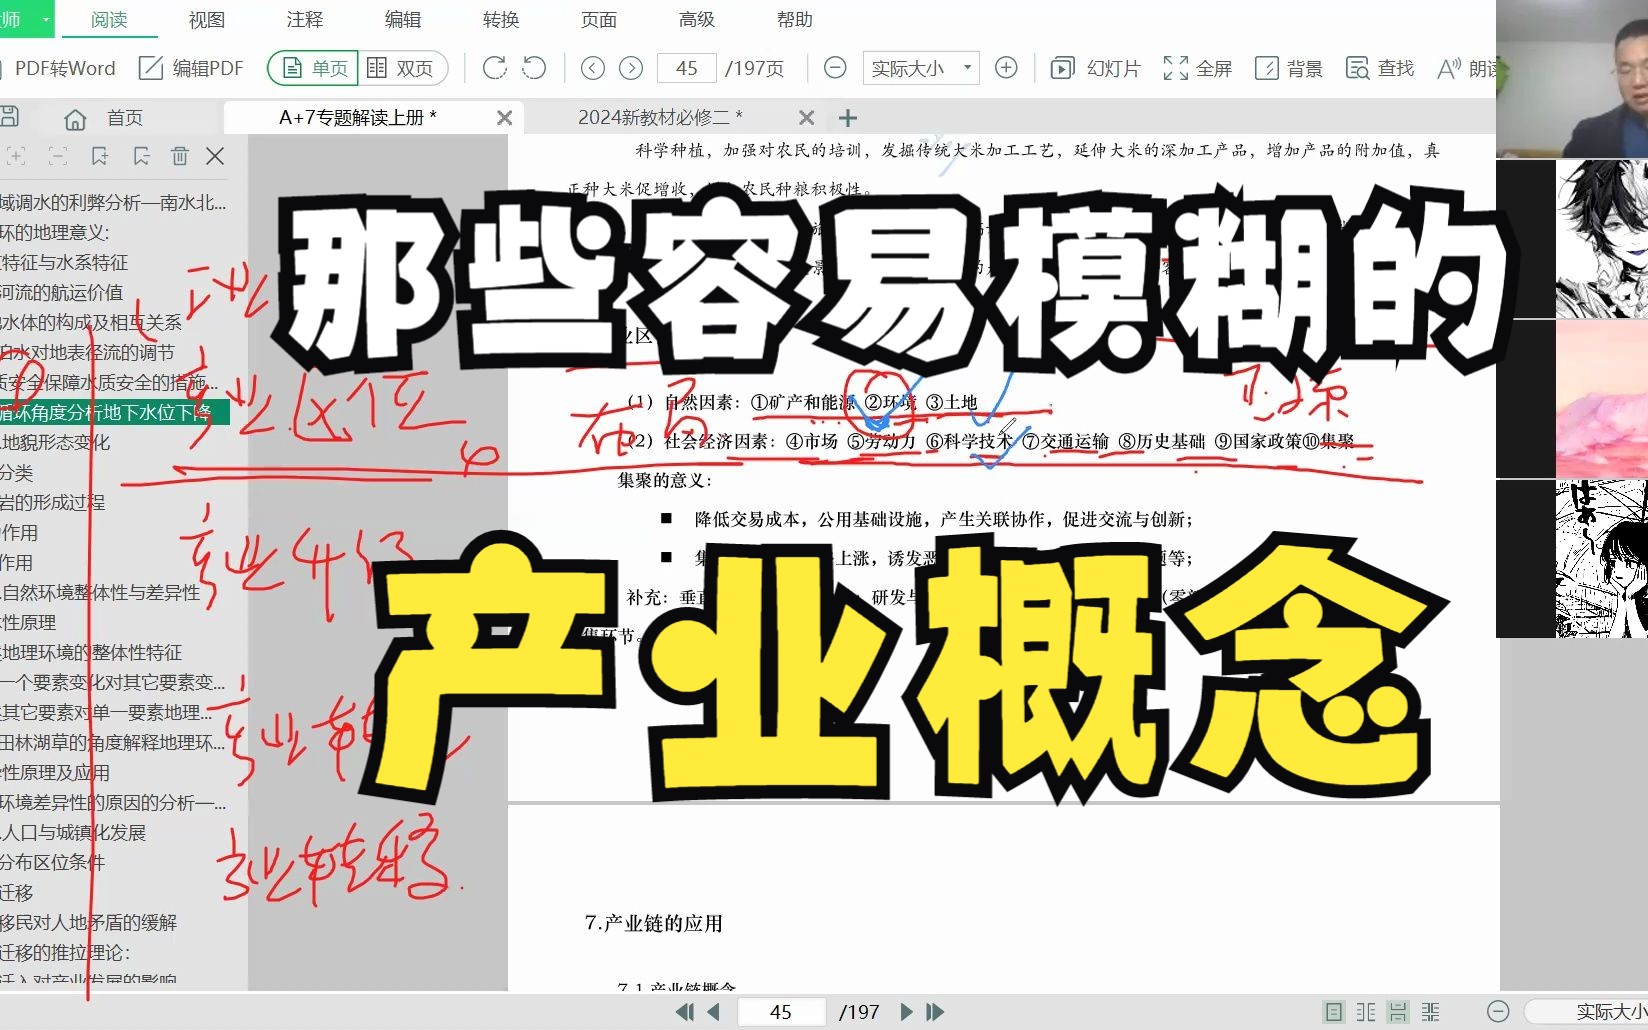1648x1030 pixels.
Task: Toggle the bookmark panel delete icon
Action: [180, 156]
